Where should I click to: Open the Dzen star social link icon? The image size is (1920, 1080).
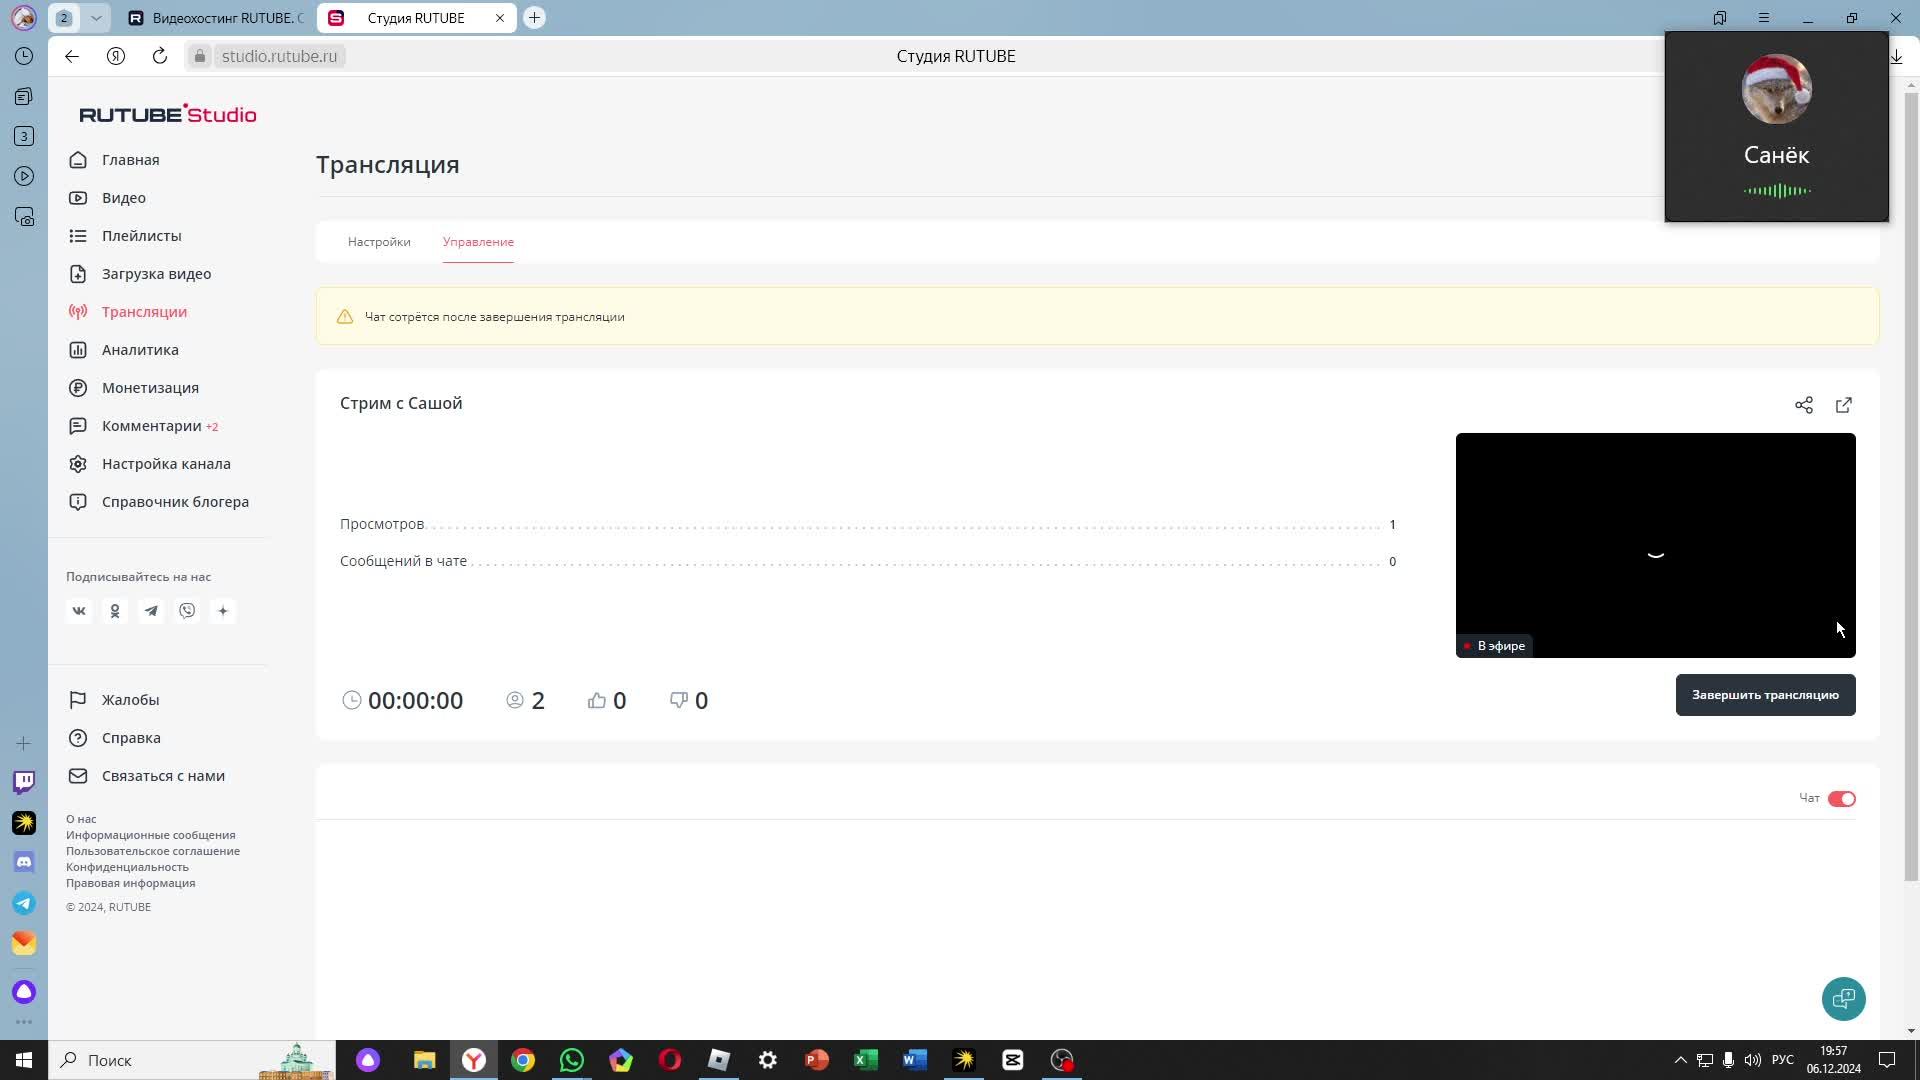[223, 611]
